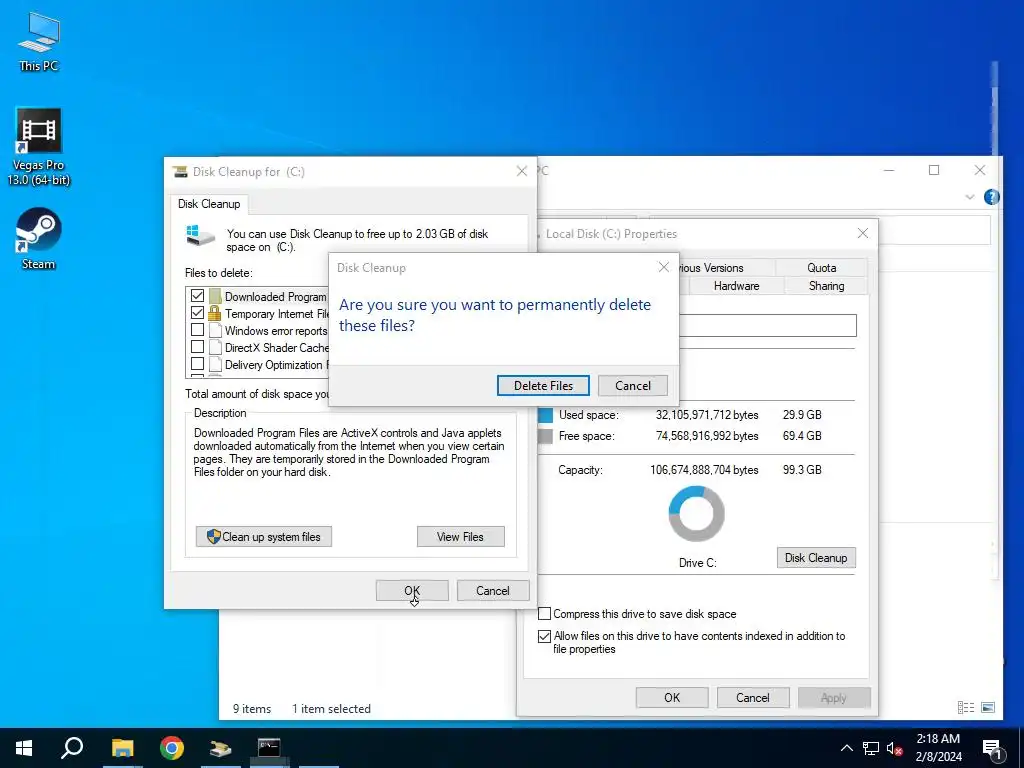Viewport: 1024px width, 768px height.
Task: Expand Explorer ribbon chevron
Action: [970, 197]
